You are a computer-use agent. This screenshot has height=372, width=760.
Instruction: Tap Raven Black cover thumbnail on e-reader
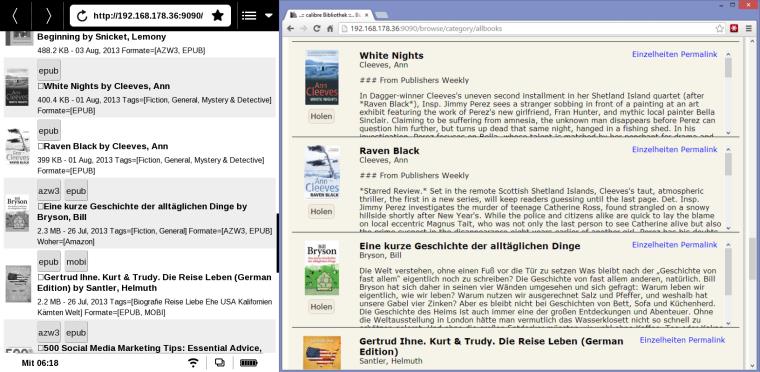pyautogui.click(x=17, y=146)
